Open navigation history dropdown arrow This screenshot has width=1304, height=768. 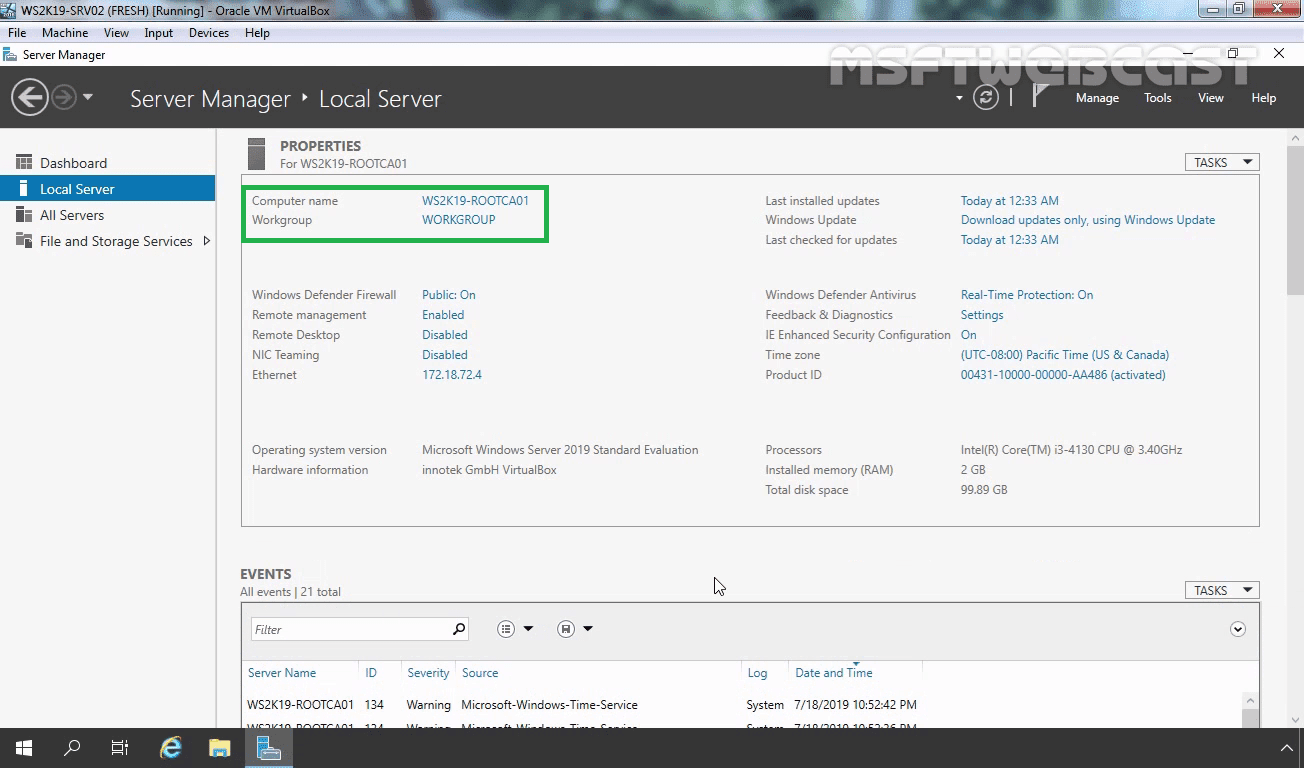(88, 98)
